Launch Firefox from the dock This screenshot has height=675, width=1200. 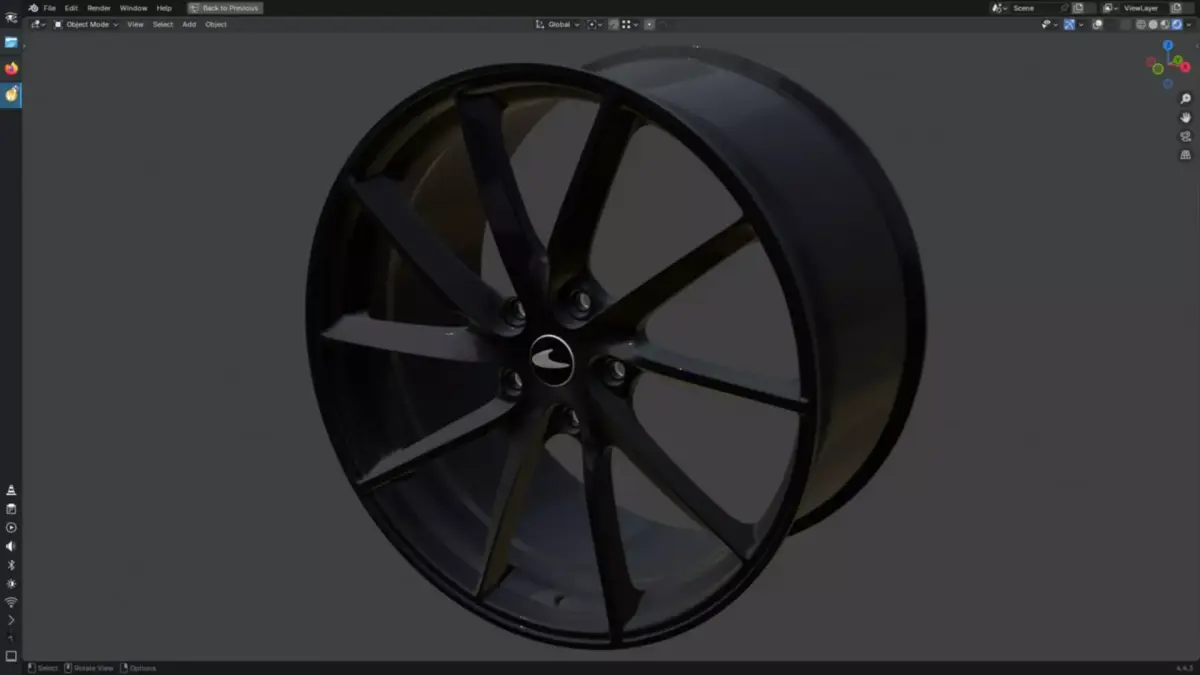pyautogui.click(x=11, y=68)
